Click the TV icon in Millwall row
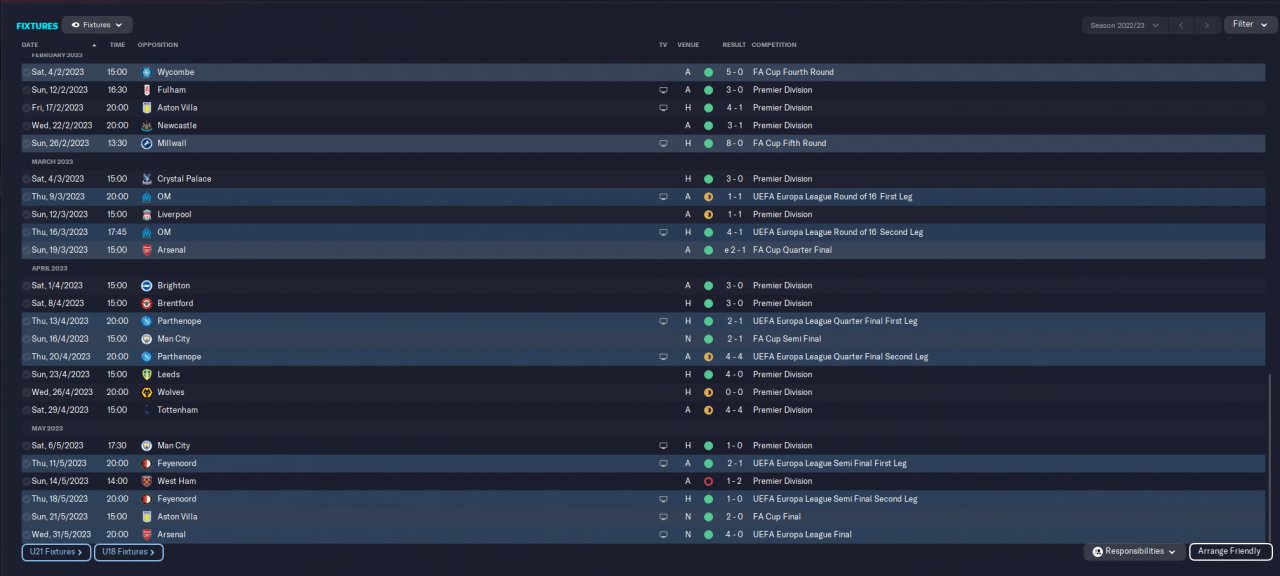The height and width of the screenshot is (576, 1280). point(662,144)
